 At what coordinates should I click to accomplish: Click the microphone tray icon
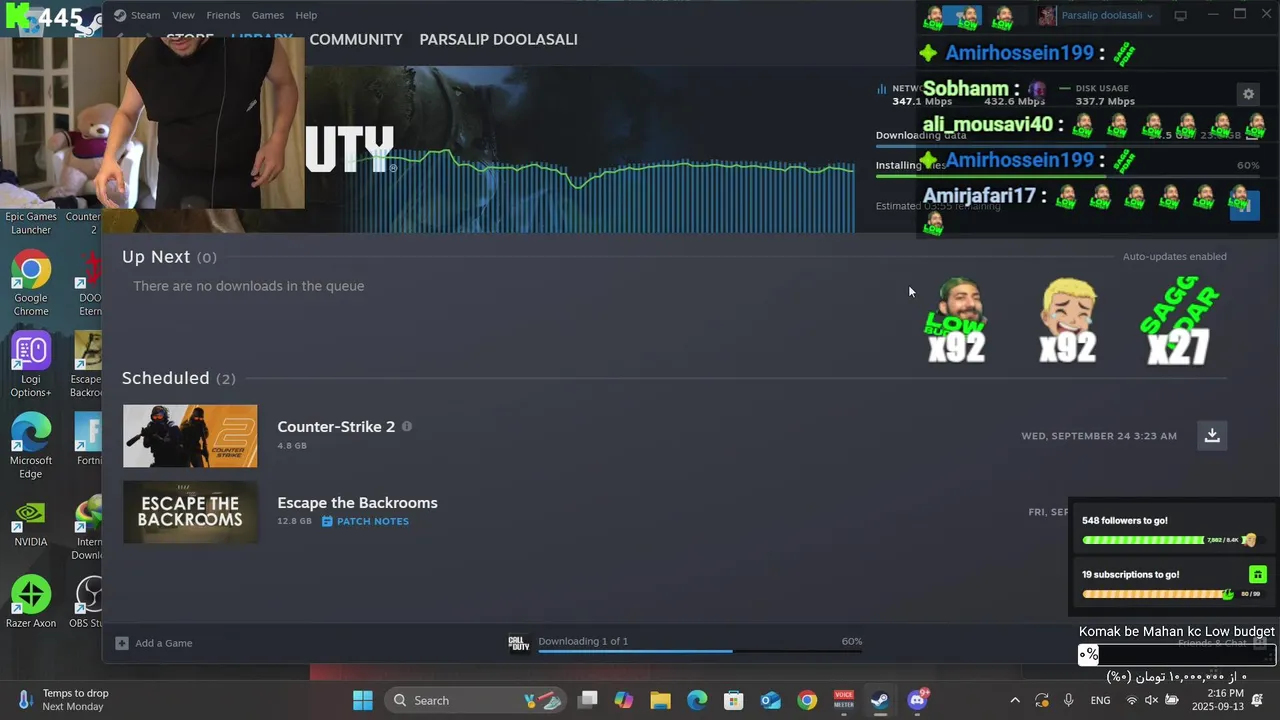(1069, 700)
